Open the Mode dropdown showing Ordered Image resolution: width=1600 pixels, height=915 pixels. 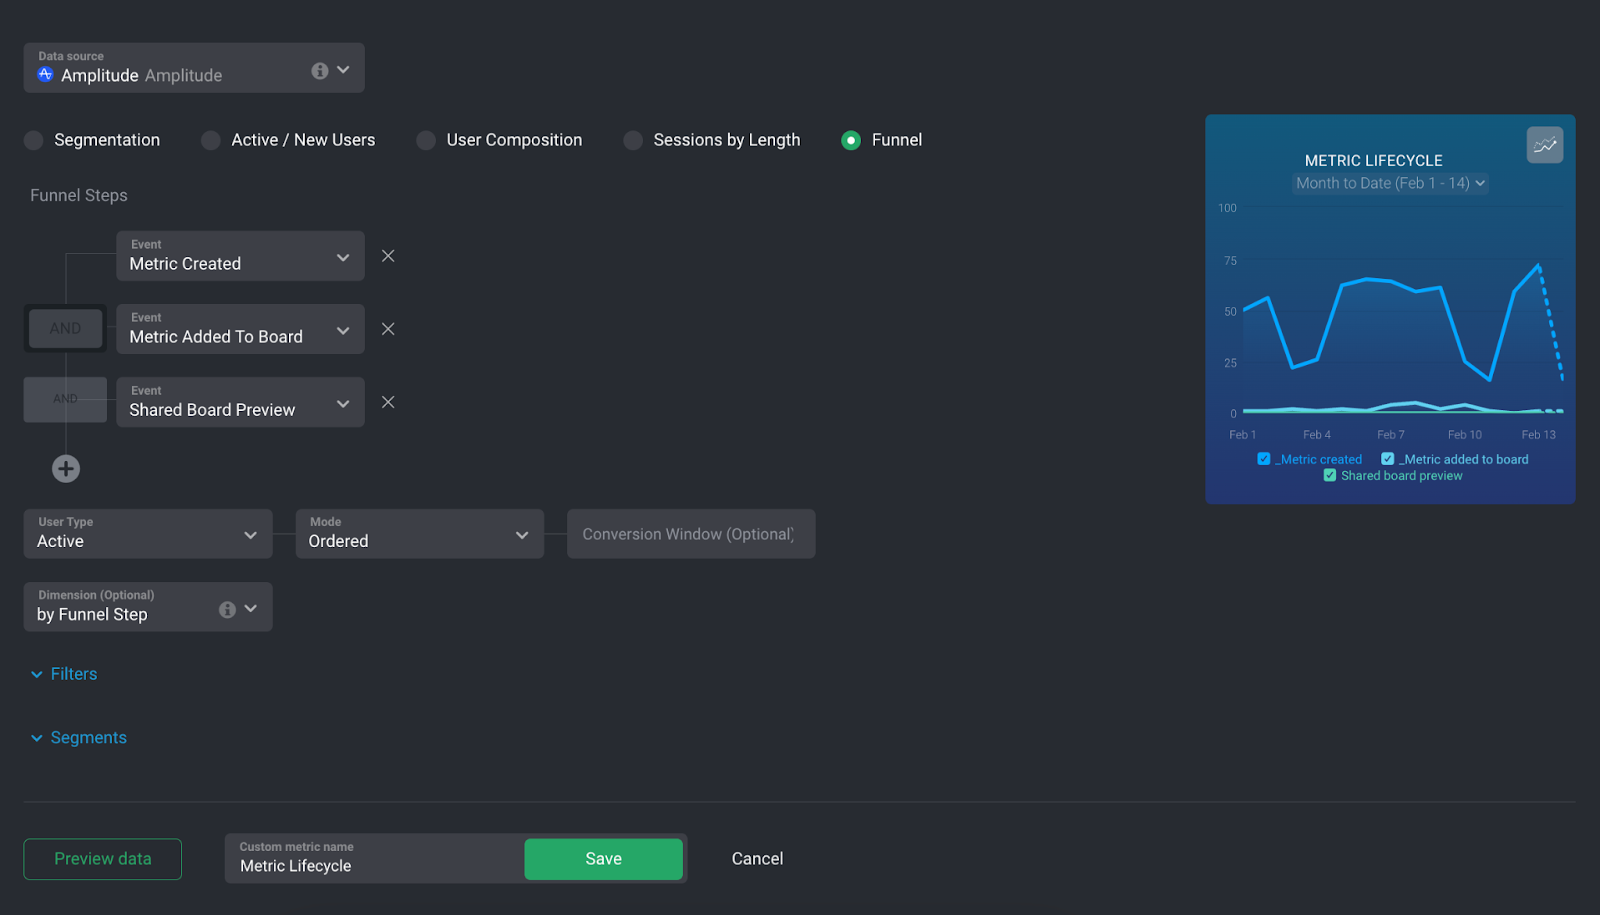521,534
